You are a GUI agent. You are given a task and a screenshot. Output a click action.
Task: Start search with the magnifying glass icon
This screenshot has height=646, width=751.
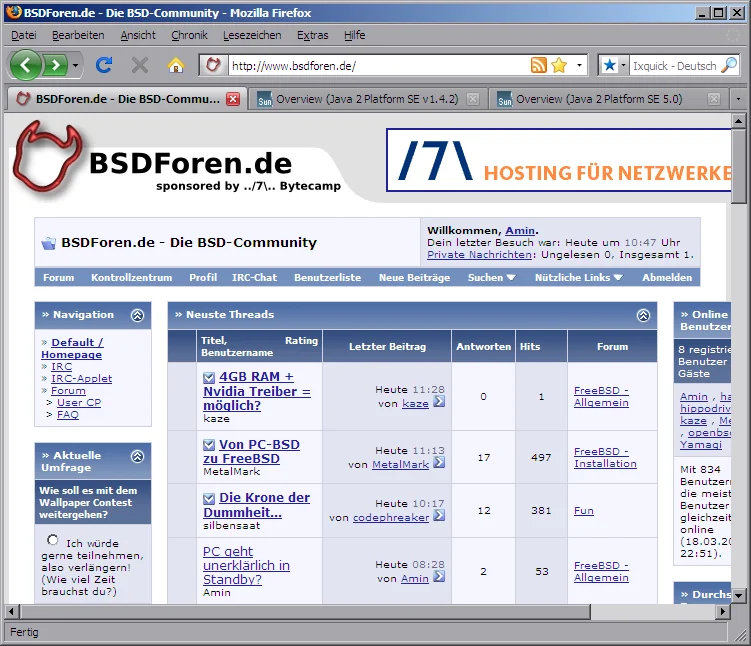pos(729,65)
